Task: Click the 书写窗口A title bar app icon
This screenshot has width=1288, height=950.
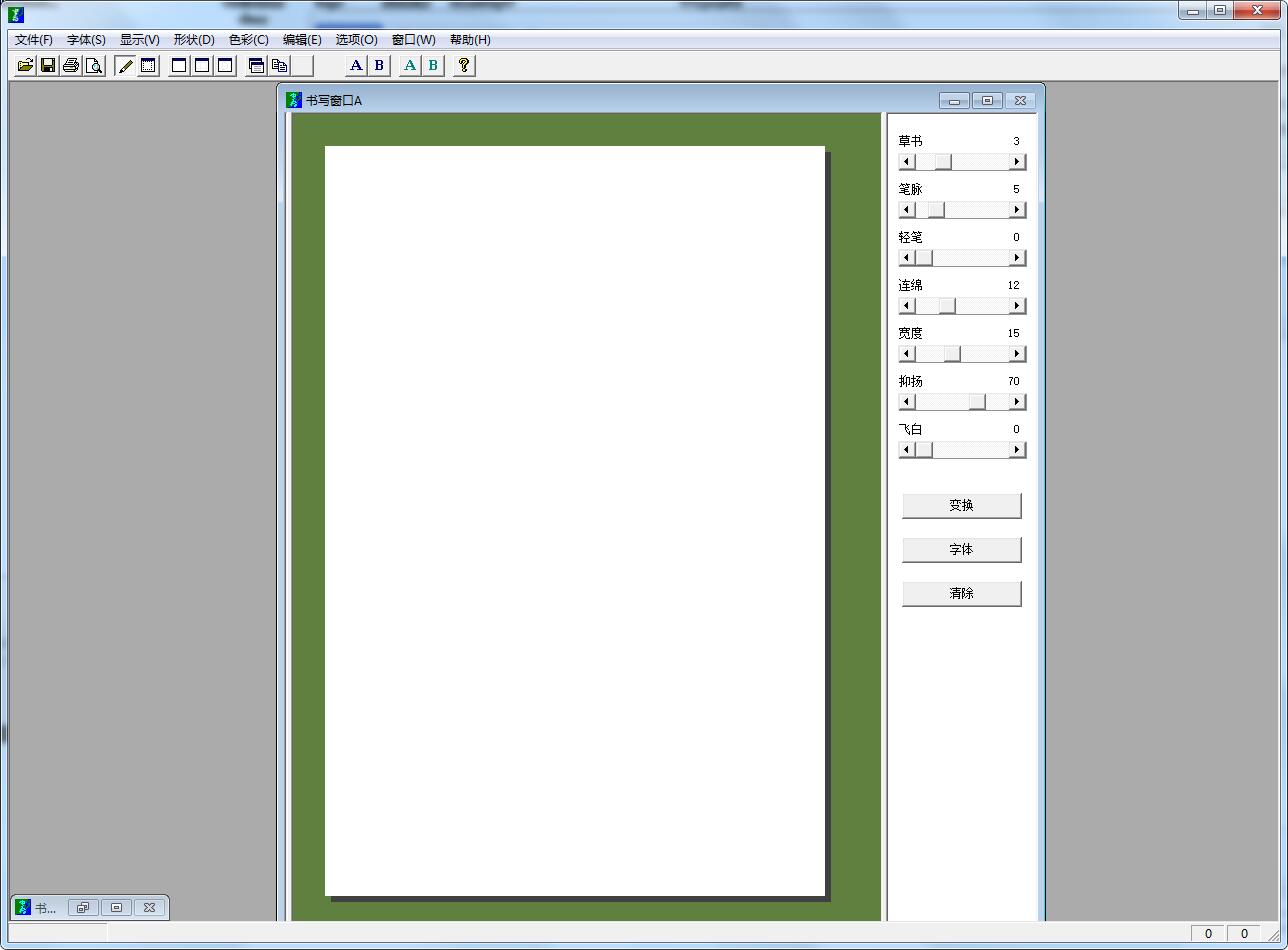Action: [294, 100]
